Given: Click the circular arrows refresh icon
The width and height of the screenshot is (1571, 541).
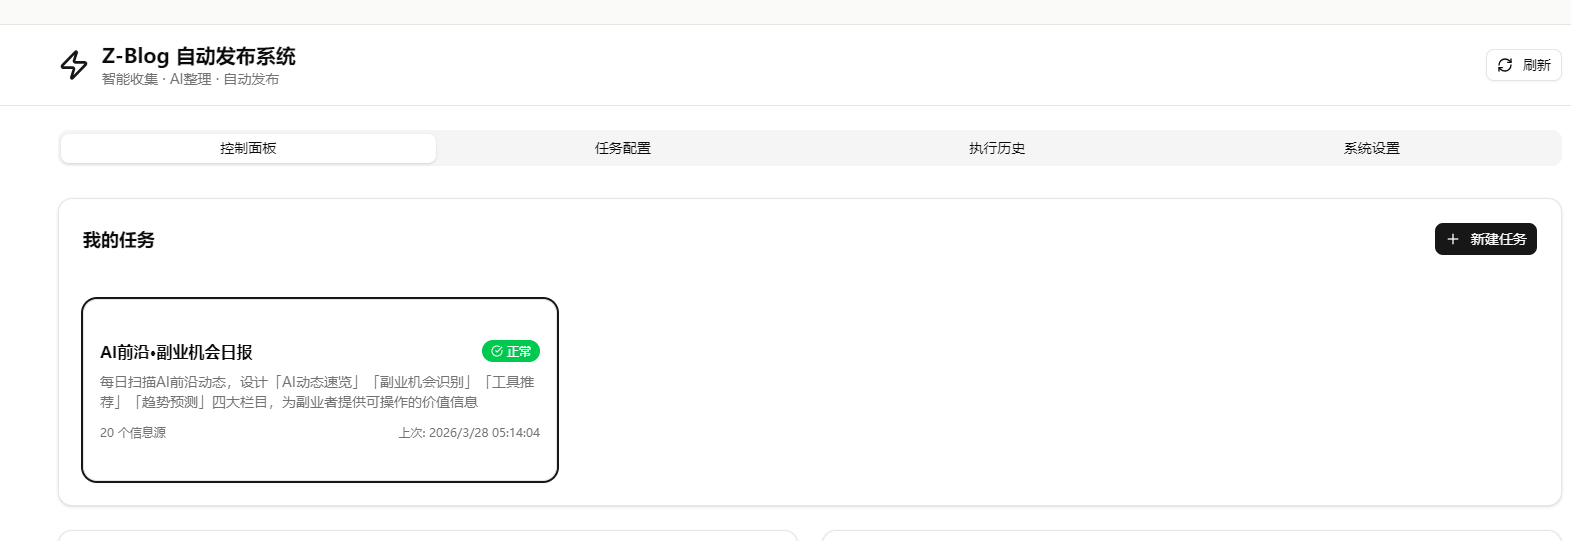Looking at the screenshot, I should click(1505, 65).
